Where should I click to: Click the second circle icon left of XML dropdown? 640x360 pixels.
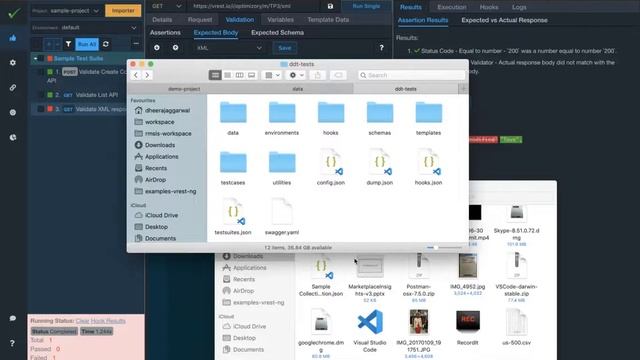(x=175, y=48)
